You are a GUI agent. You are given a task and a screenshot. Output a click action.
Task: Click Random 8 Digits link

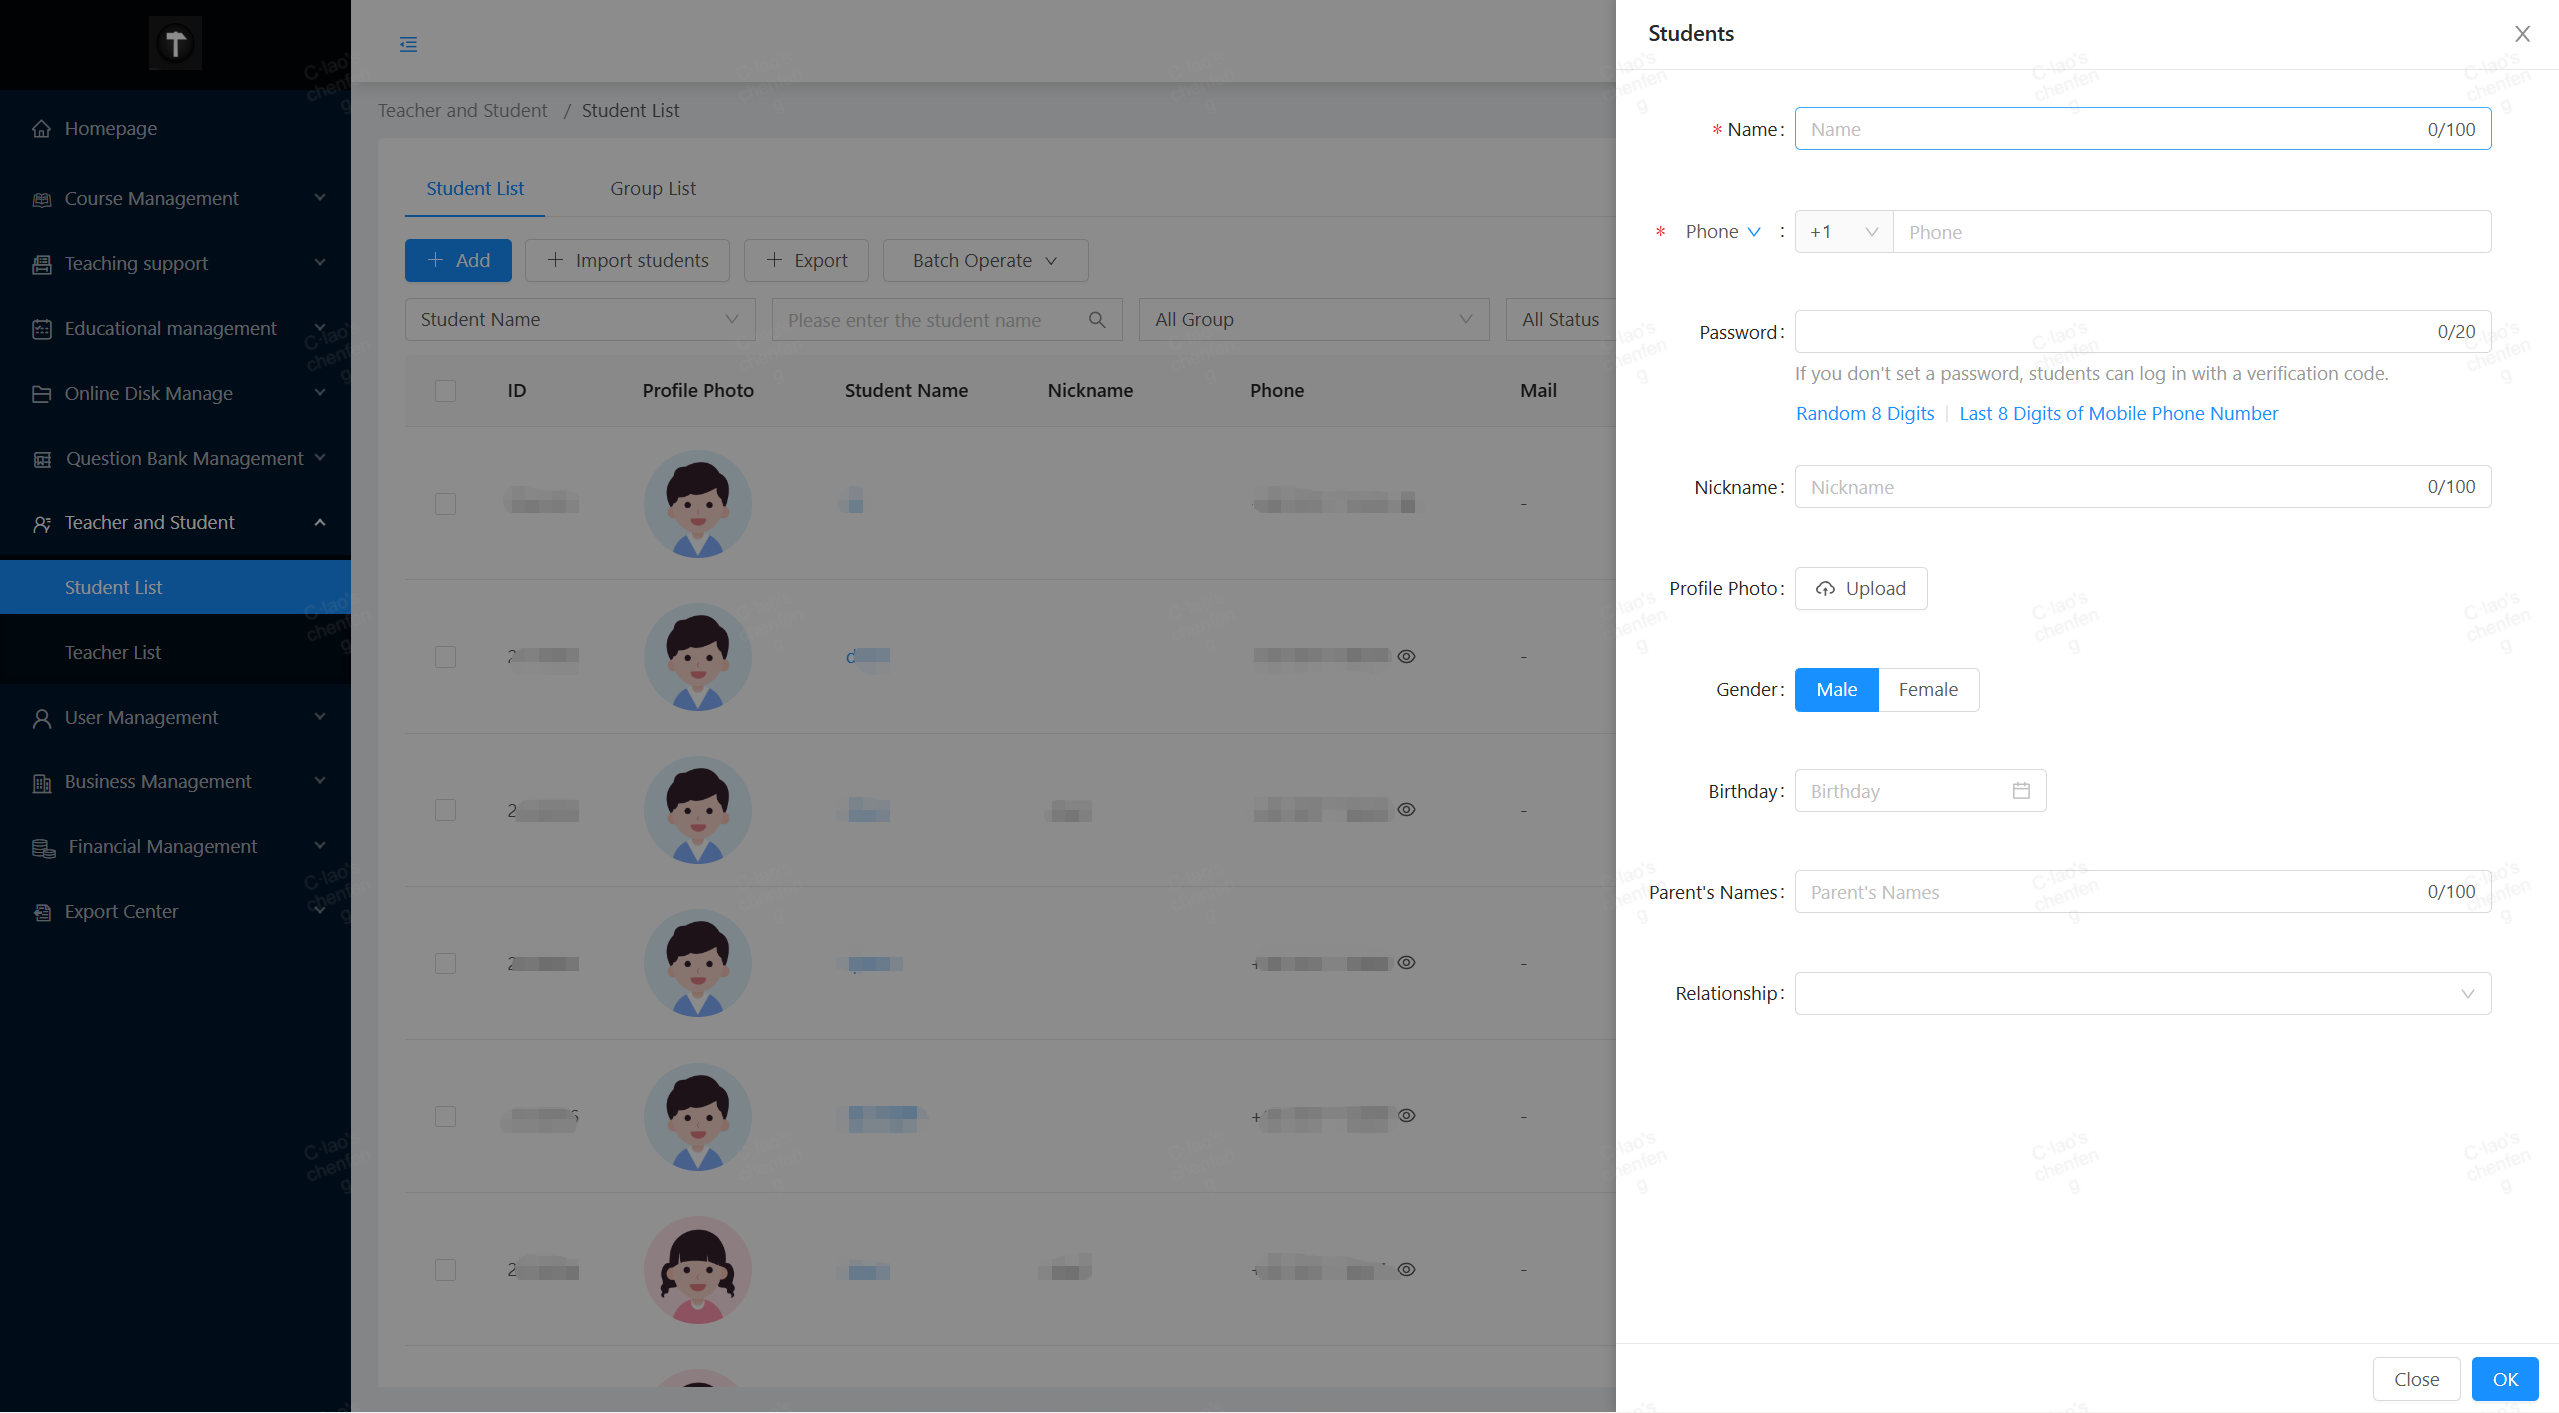1864,414
